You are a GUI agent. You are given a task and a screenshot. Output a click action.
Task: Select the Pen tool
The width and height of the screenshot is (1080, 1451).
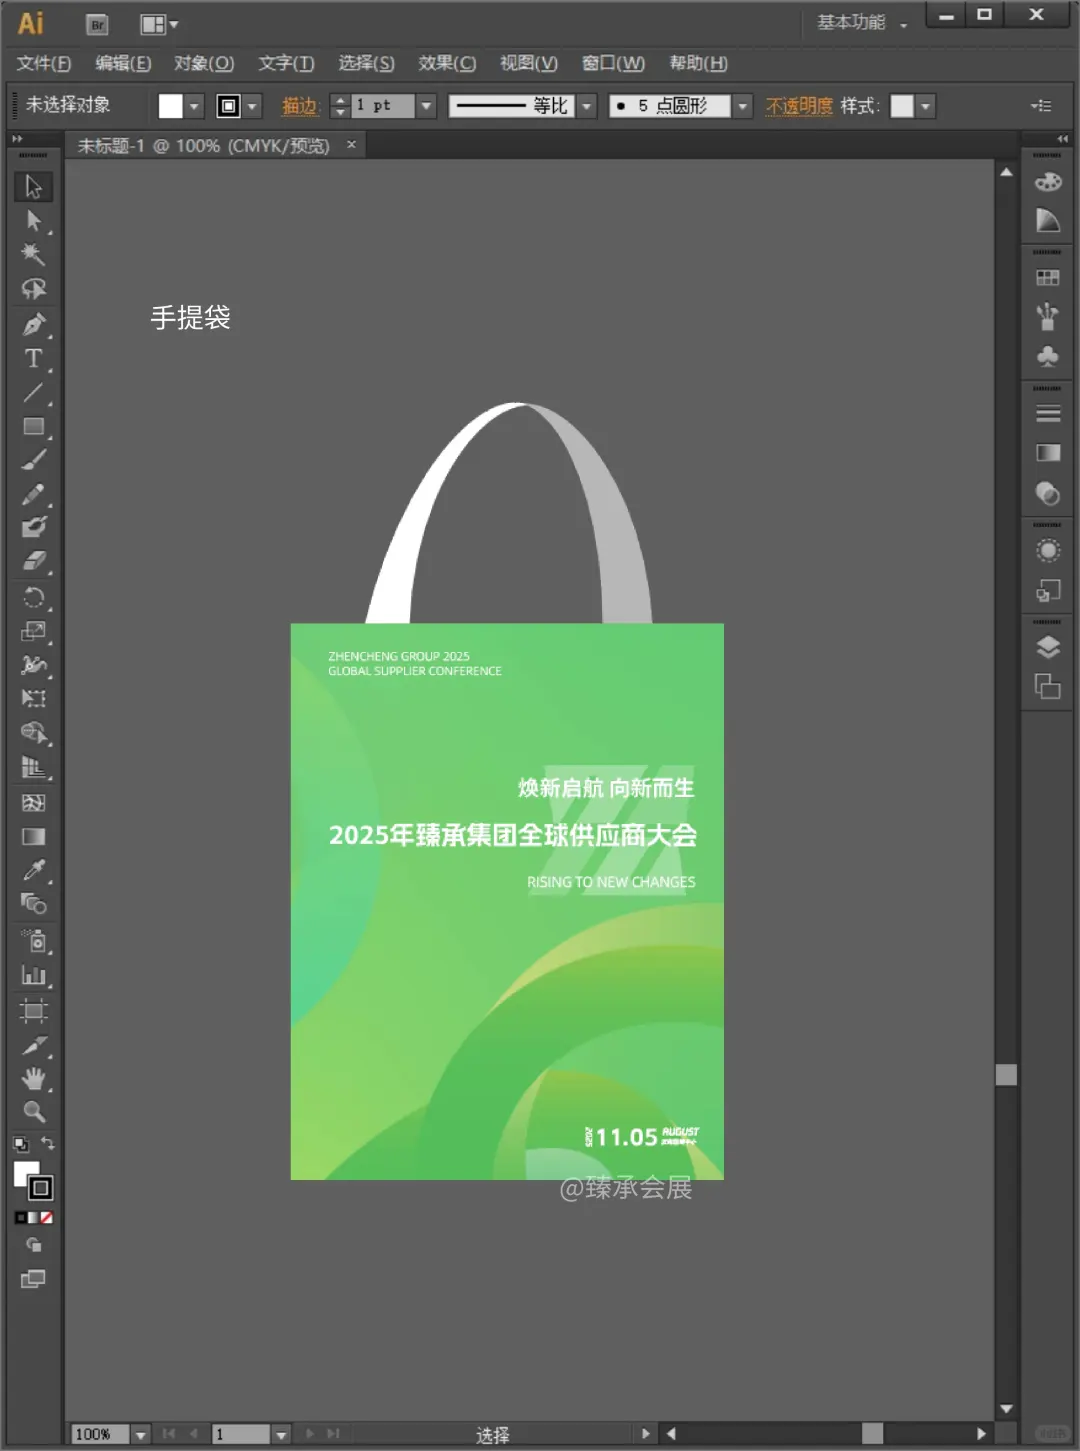[33, 324]
